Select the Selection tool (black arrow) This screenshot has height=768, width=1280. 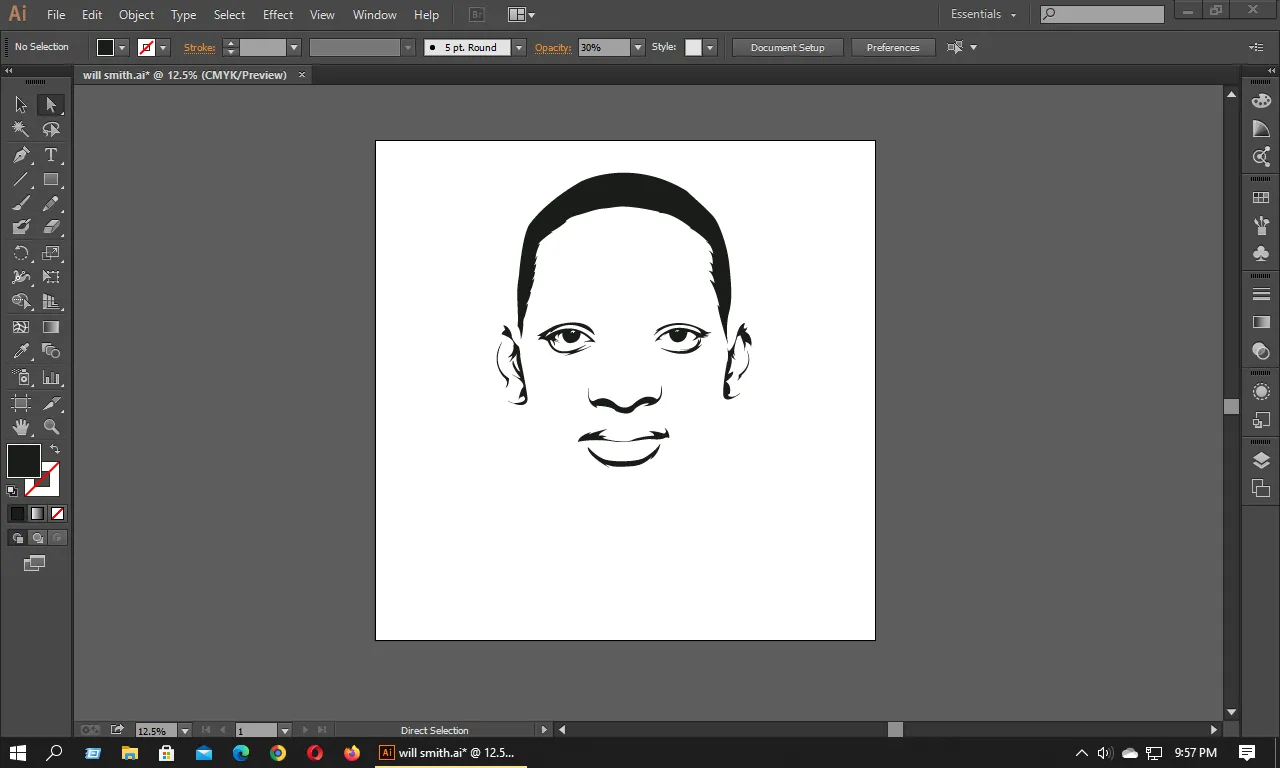coord(21,105)
